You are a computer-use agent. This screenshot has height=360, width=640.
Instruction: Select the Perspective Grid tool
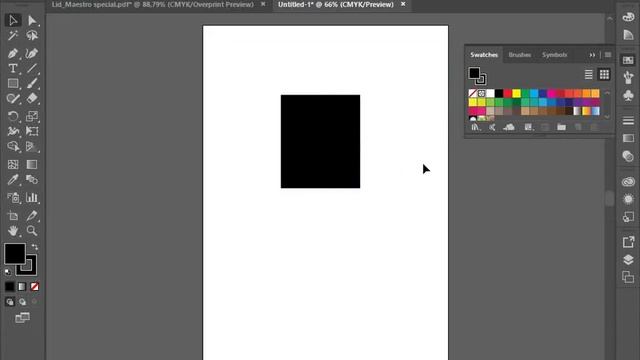coord(32,147)
